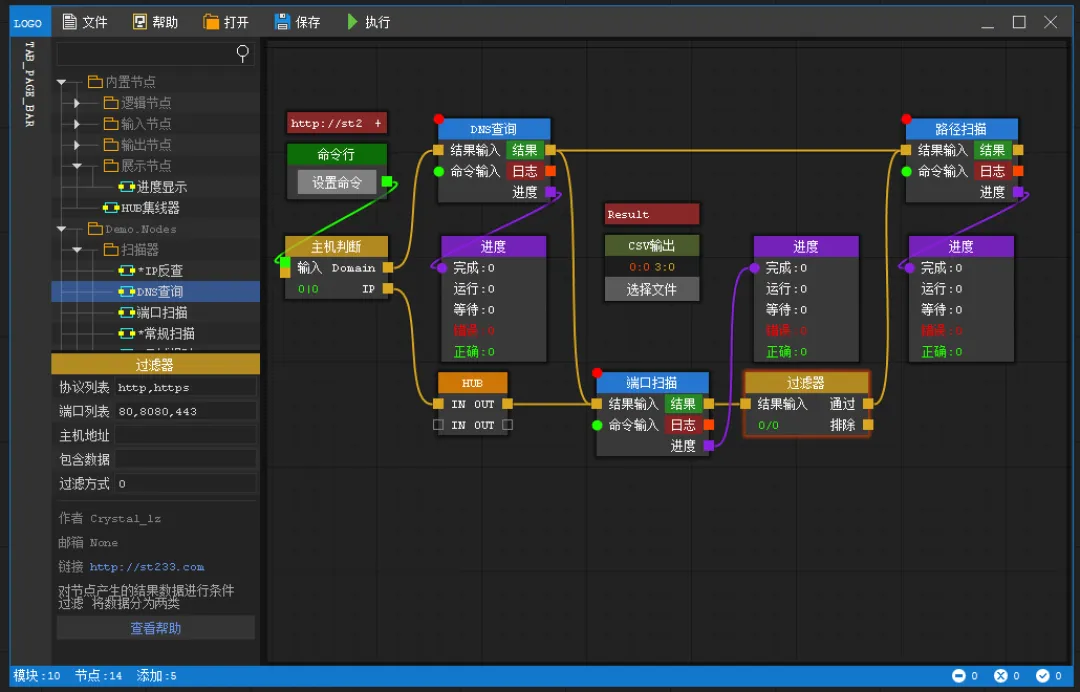Toggle the empty IN checkbox on HUB node

coord(438,425)
